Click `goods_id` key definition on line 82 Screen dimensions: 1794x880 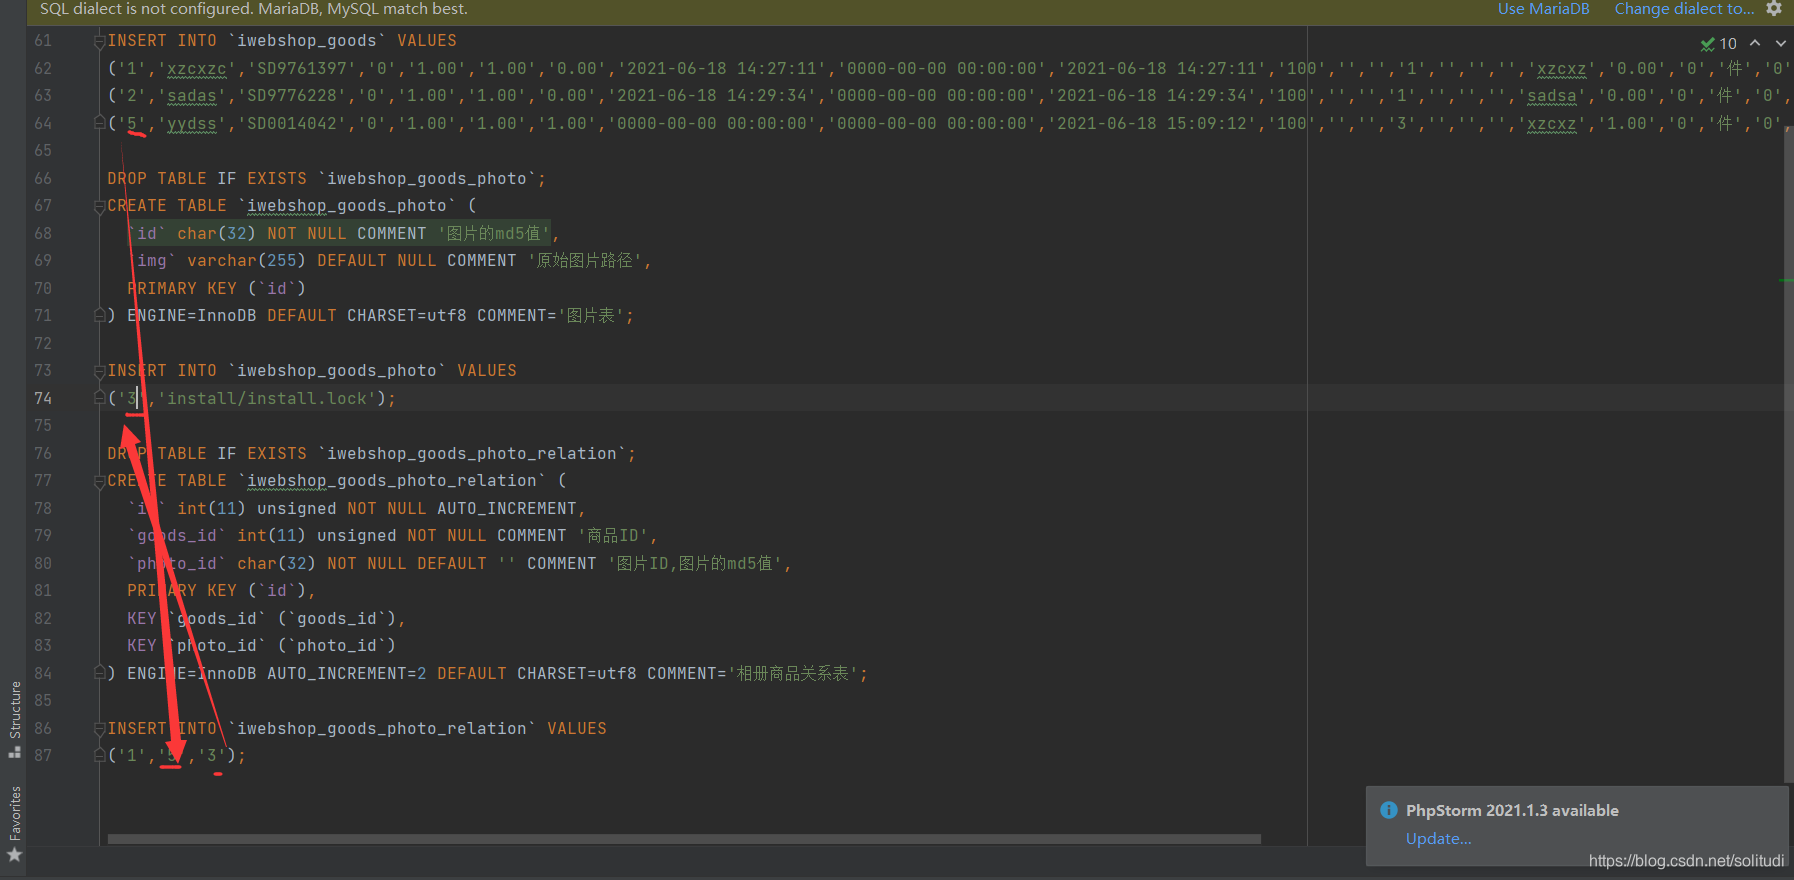point(217,618)
